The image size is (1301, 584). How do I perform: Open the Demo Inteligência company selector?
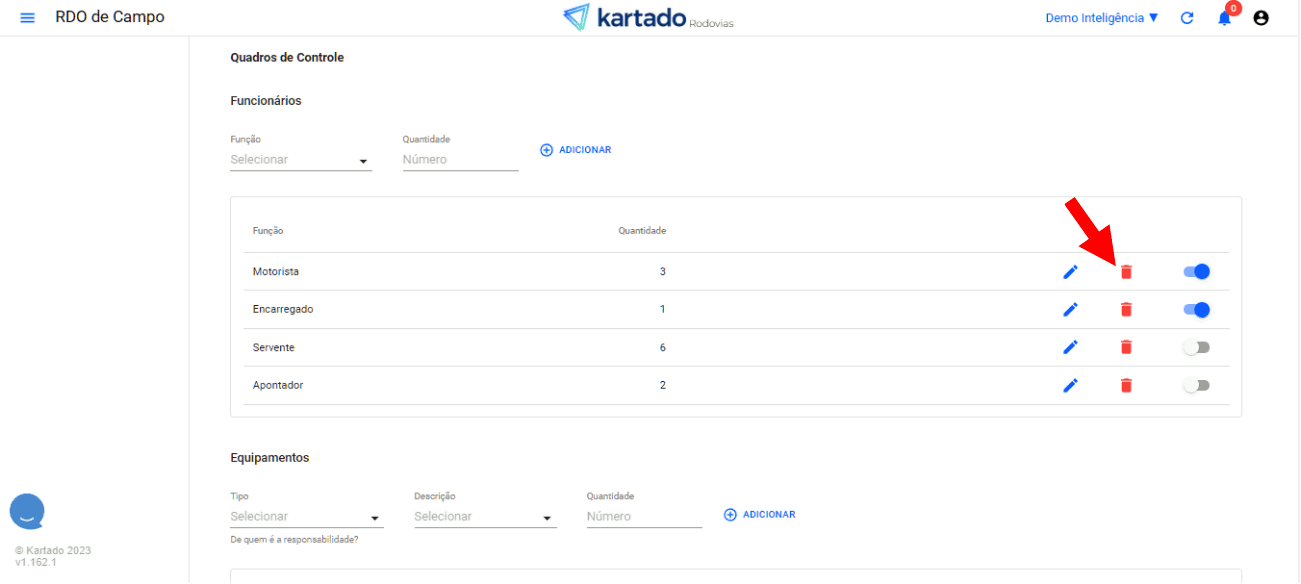(1101, 18)
